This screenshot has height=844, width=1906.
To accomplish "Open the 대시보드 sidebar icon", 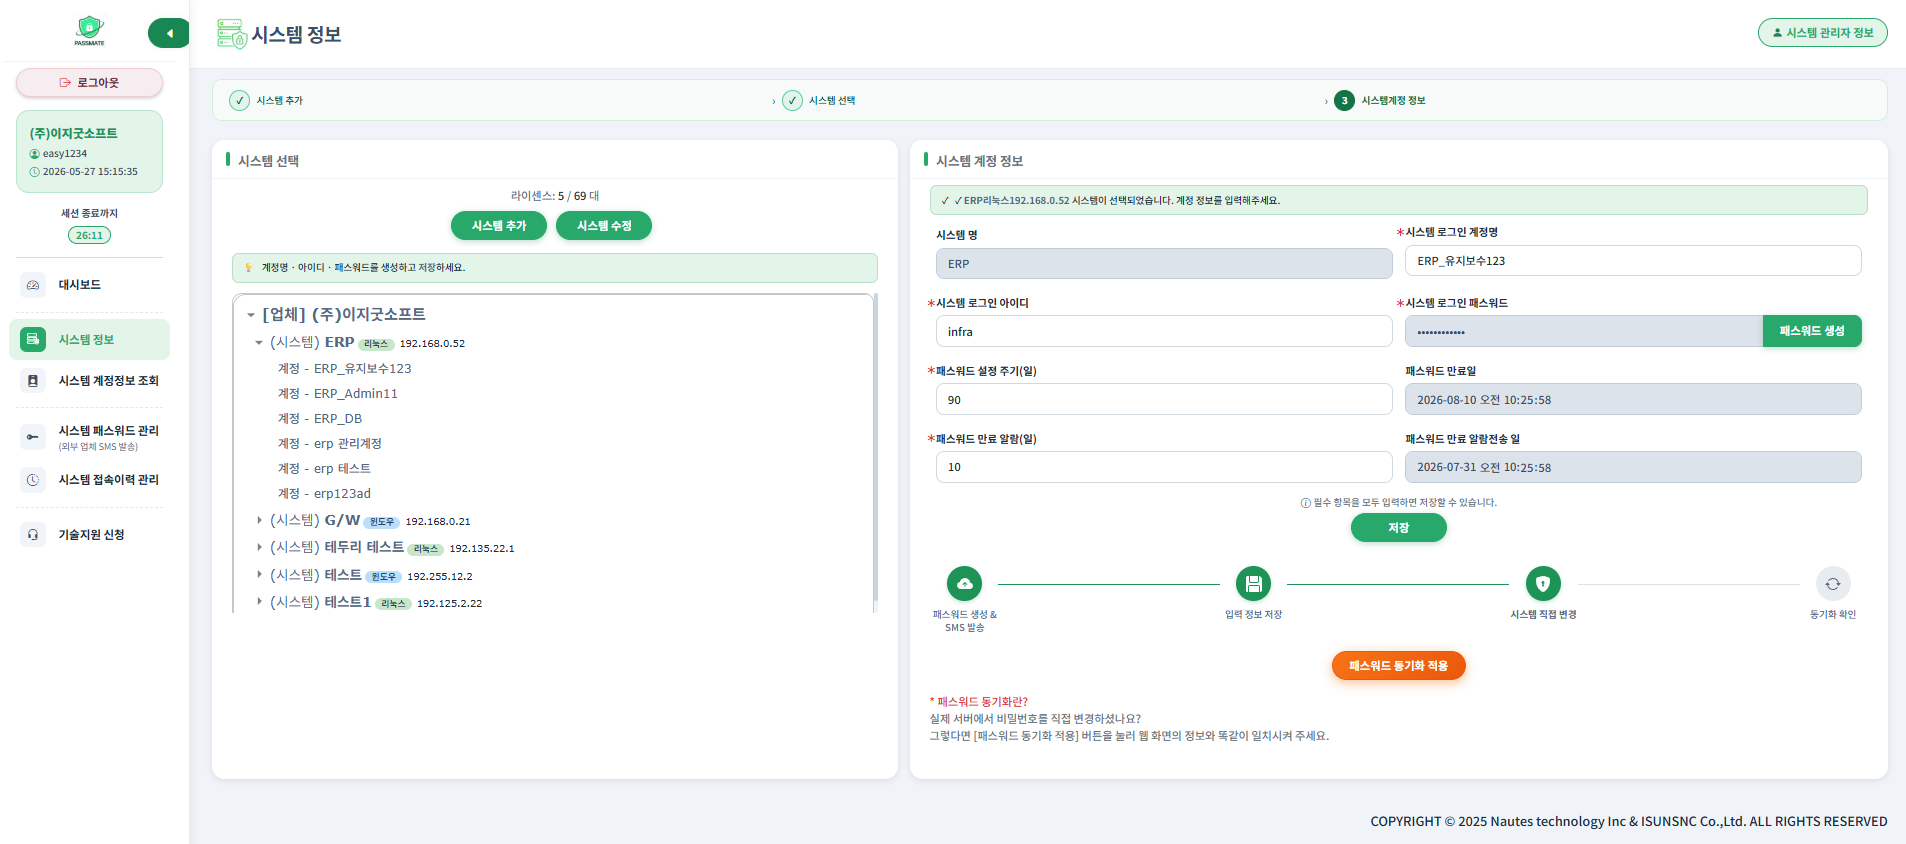I will (33, 285).
